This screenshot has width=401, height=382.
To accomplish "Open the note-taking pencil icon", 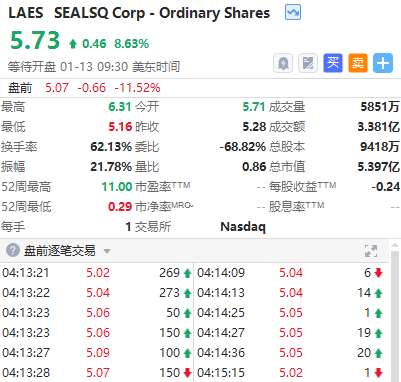I will click(x=308, y=63).
